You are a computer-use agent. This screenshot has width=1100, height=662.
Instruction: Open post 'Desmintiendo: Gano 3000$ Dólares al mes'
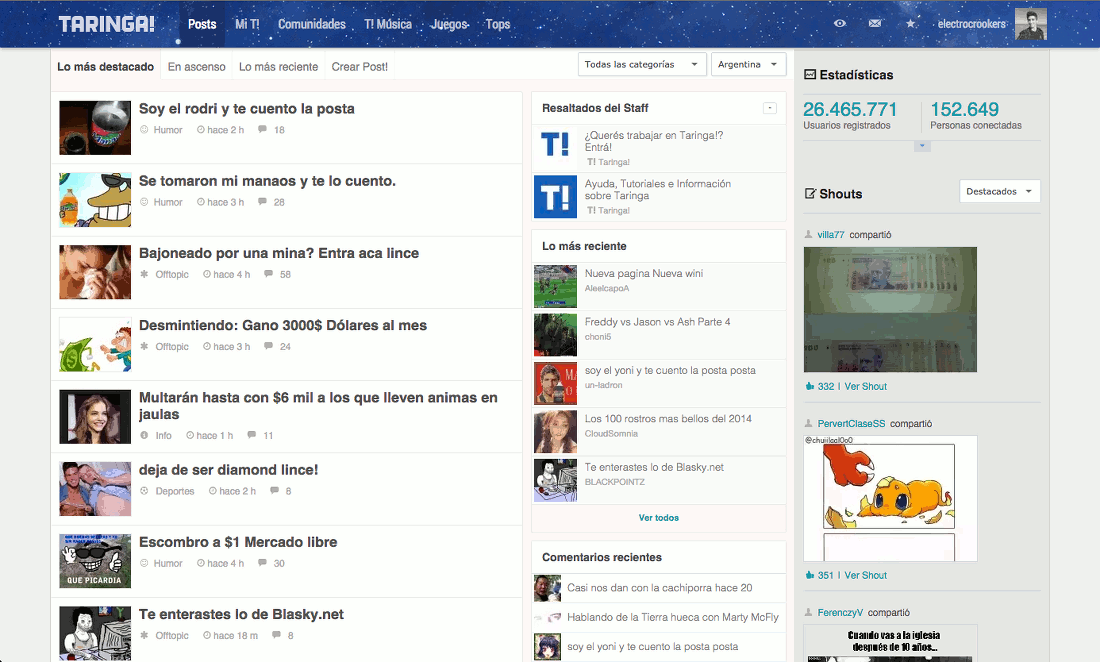[283, 325]
